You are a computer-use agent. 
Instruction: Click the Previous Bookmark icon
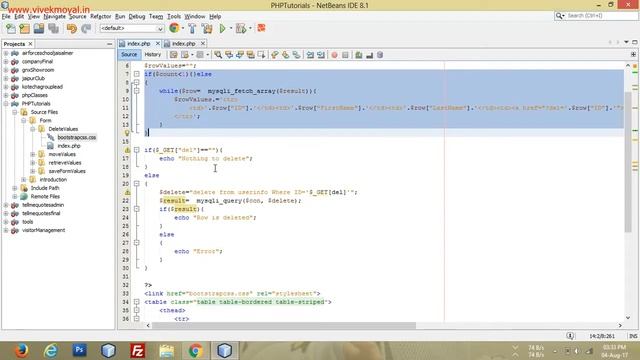click(x=275, y=55)
